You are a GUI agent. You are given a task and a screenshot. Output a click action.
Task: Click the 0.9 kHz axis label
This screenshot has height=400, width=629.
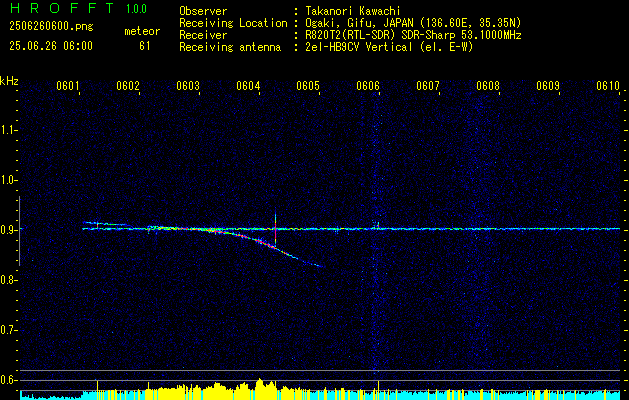click(x=7, y=230)
